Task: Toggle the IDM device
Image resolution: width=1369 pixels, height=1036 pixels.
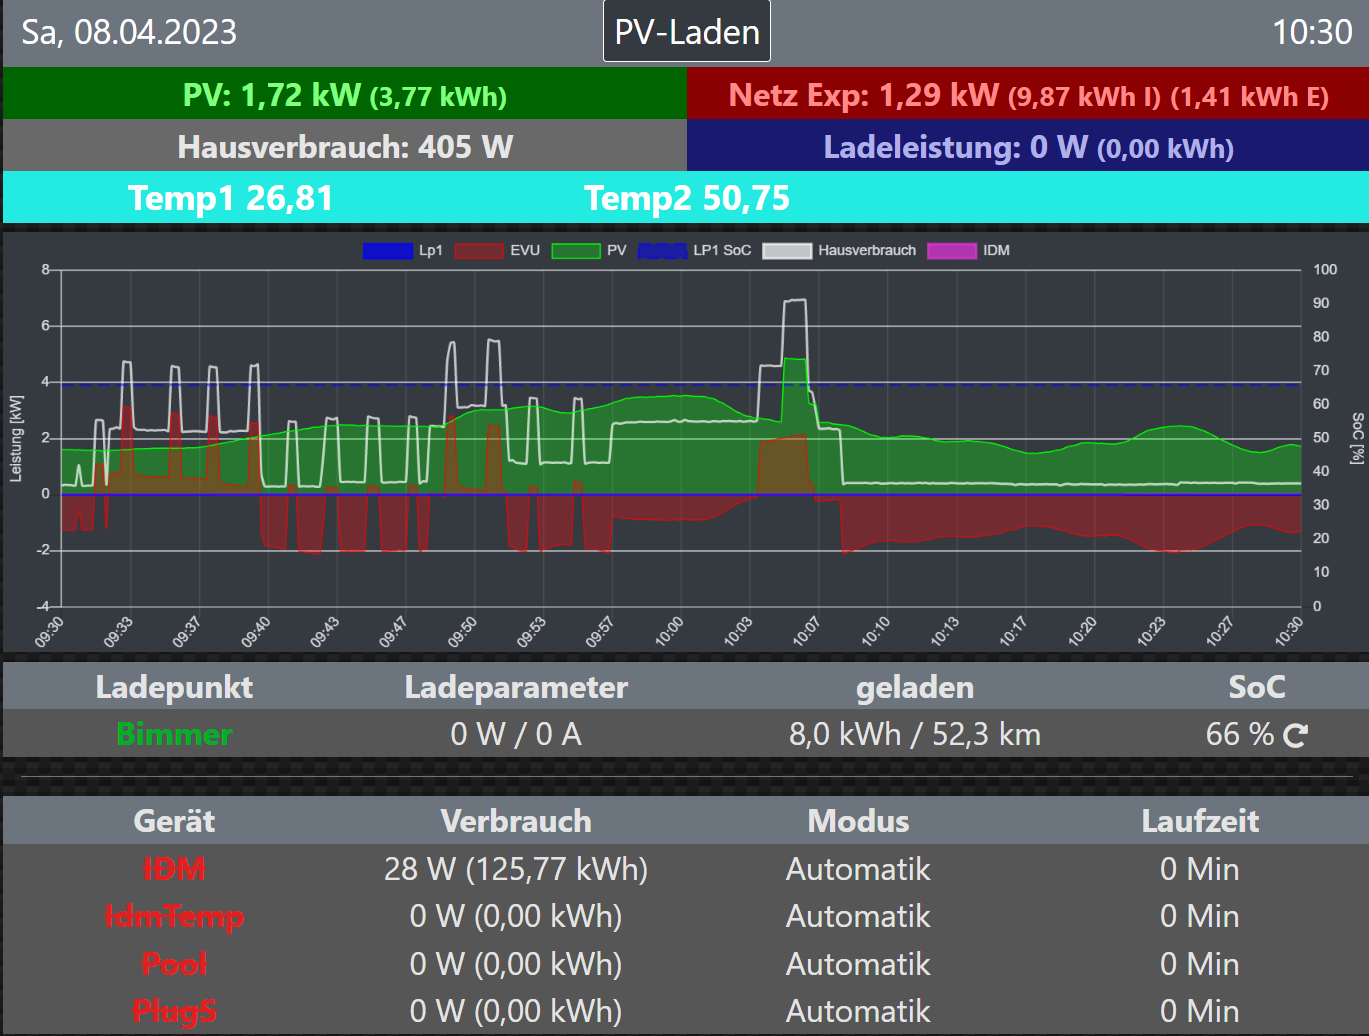Action: pyautogui.click(x=174, y=869)
